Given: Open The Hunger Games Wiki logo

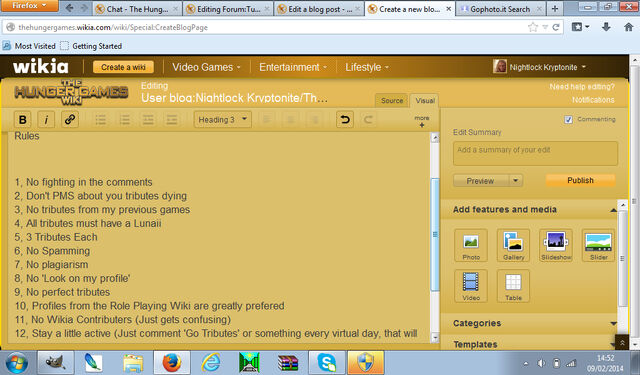Looking at the screenshot, I should (71, 93).
